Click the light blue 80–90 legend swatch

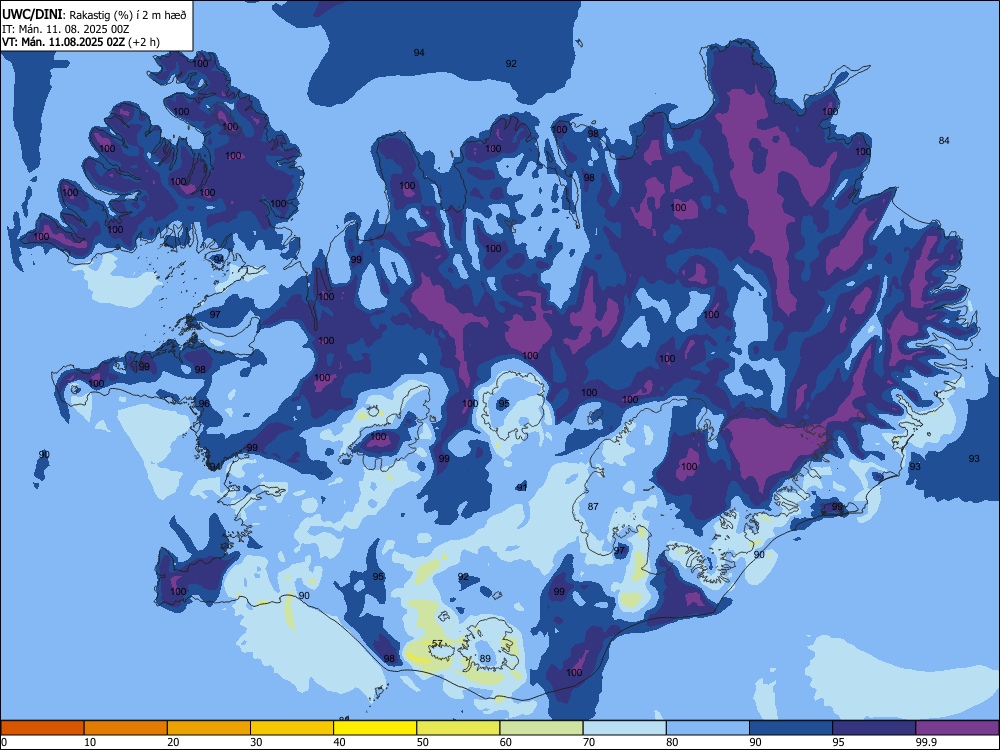click(x=708, y=728)
